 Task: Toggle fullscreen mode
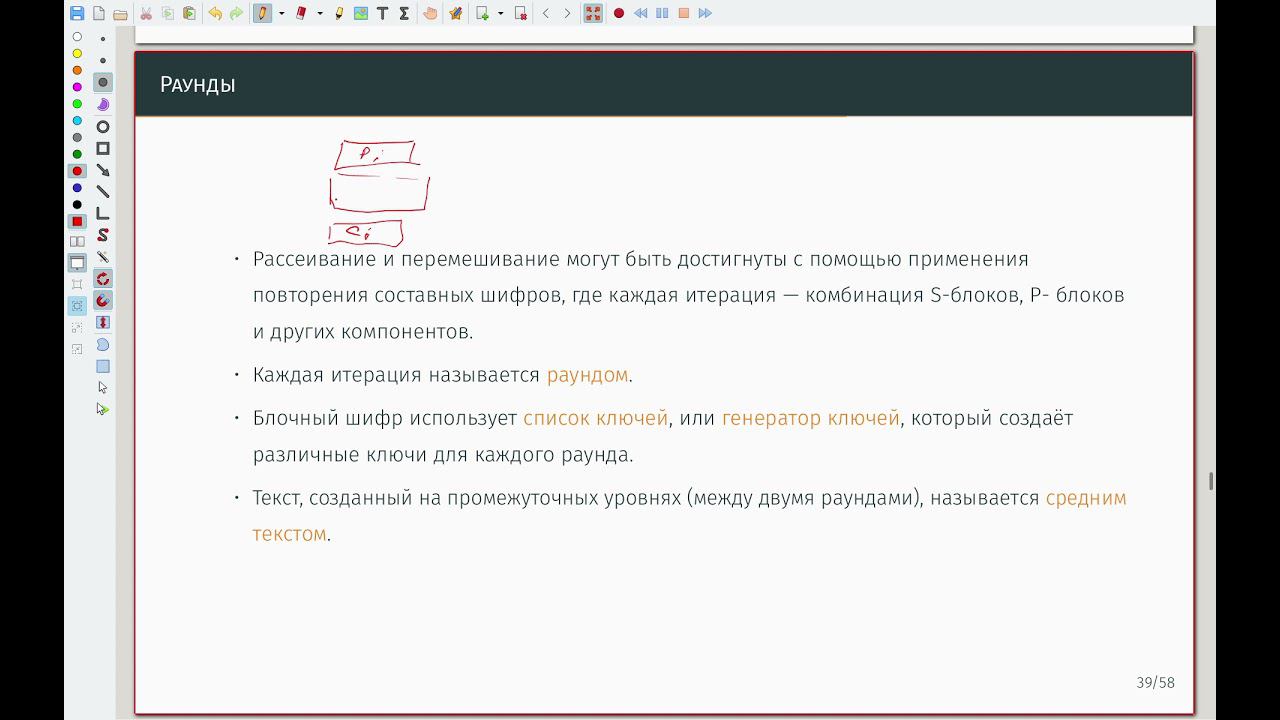[593, 14]
